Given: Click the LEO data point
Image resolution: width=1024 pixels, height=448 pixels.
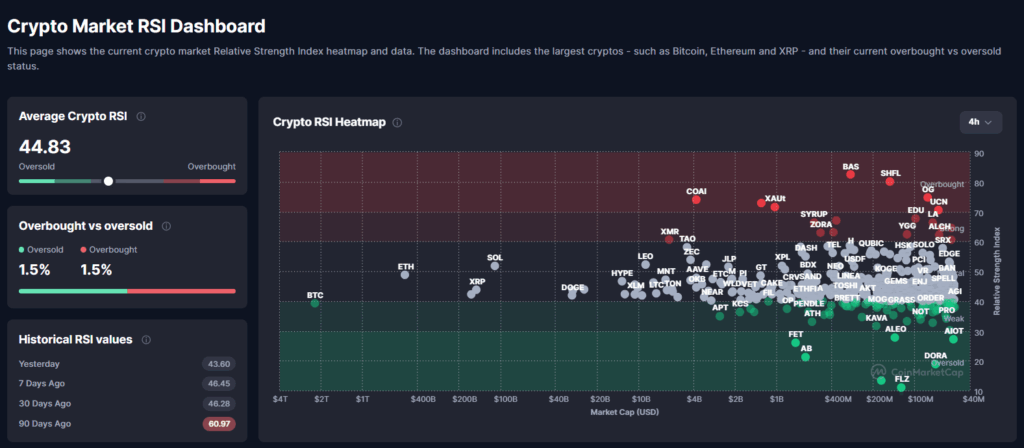Looking at the screenshot, I should (x=645, y=264).
